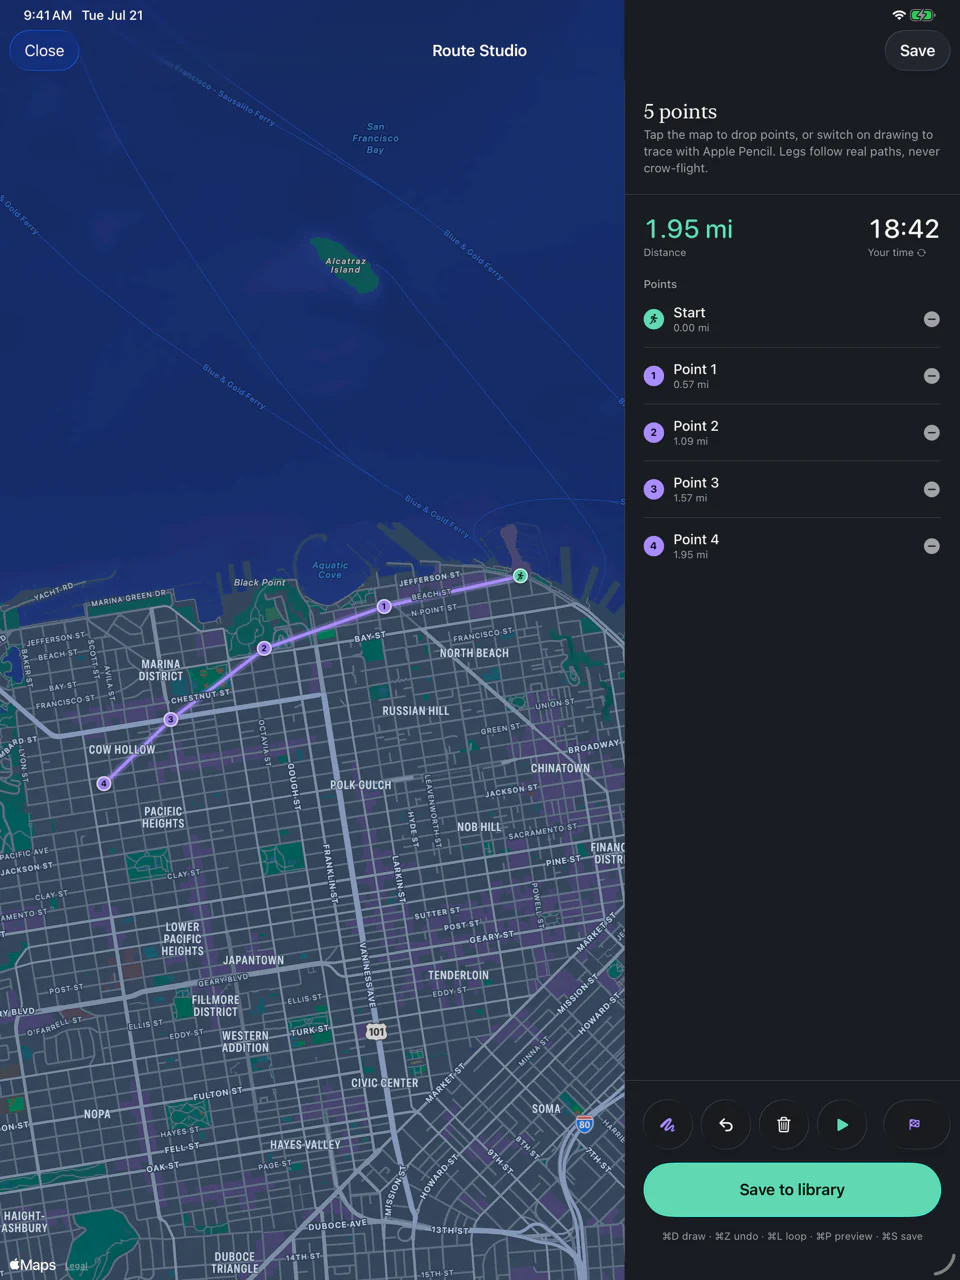
Task: Select the Point 4 numbered badge in list
Action: pyautogui.click(x=654, y=546)
